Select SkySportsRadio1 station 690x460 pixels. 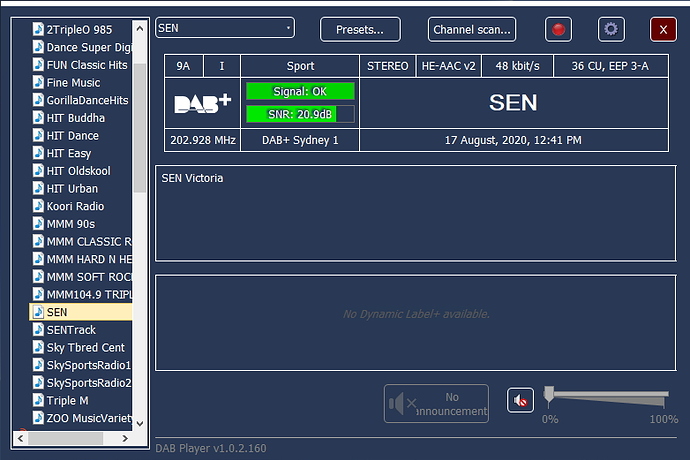[82, 365]
